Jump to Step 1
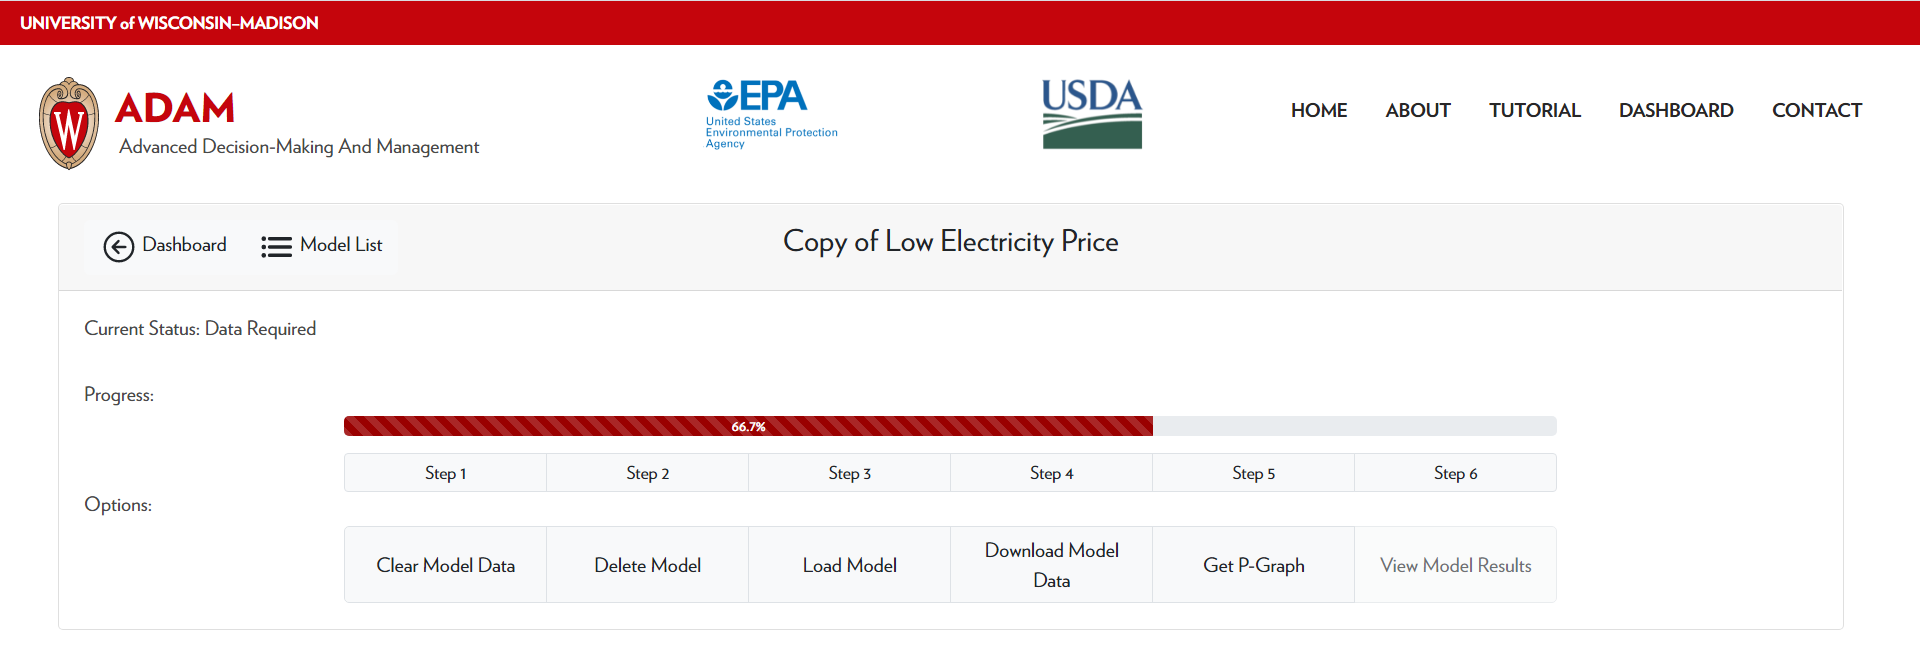Screen dimensions: 1920x661 pos(445,473)
